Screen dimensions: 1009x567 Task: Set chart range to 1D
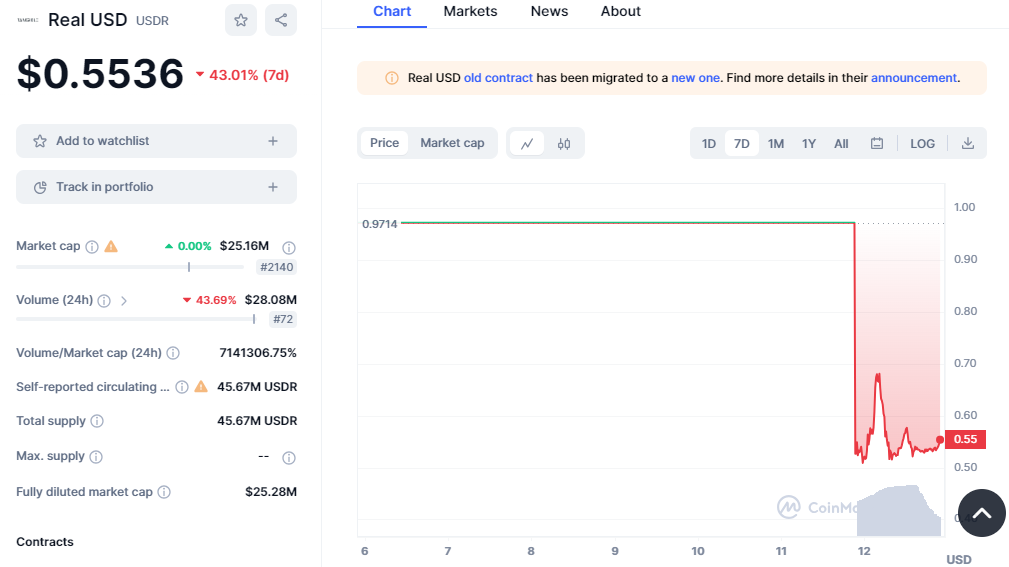708,144
